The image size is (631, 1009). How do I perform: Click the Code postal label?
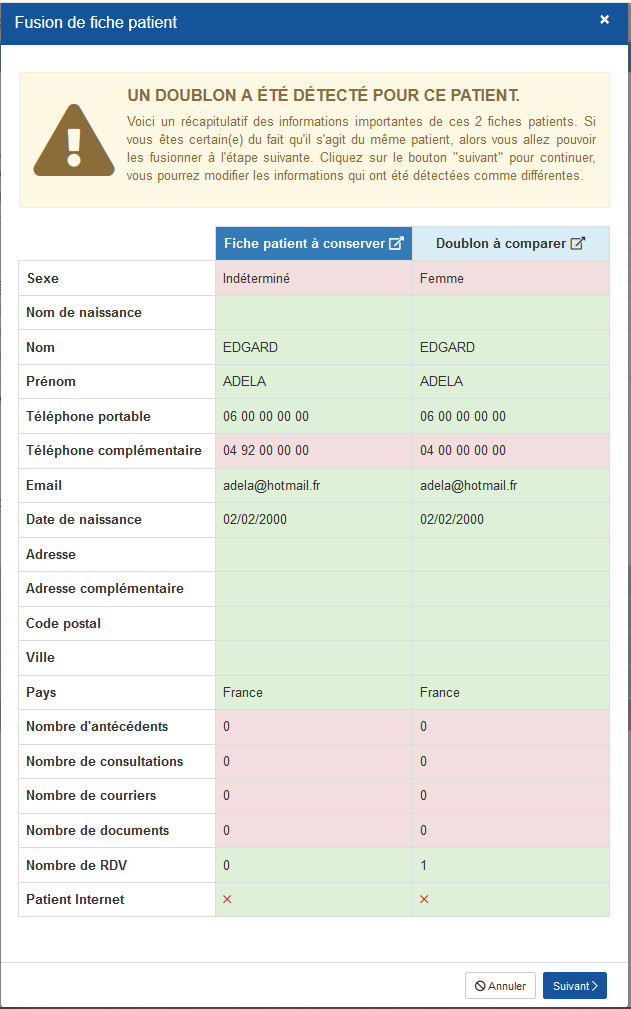(63, 623)
